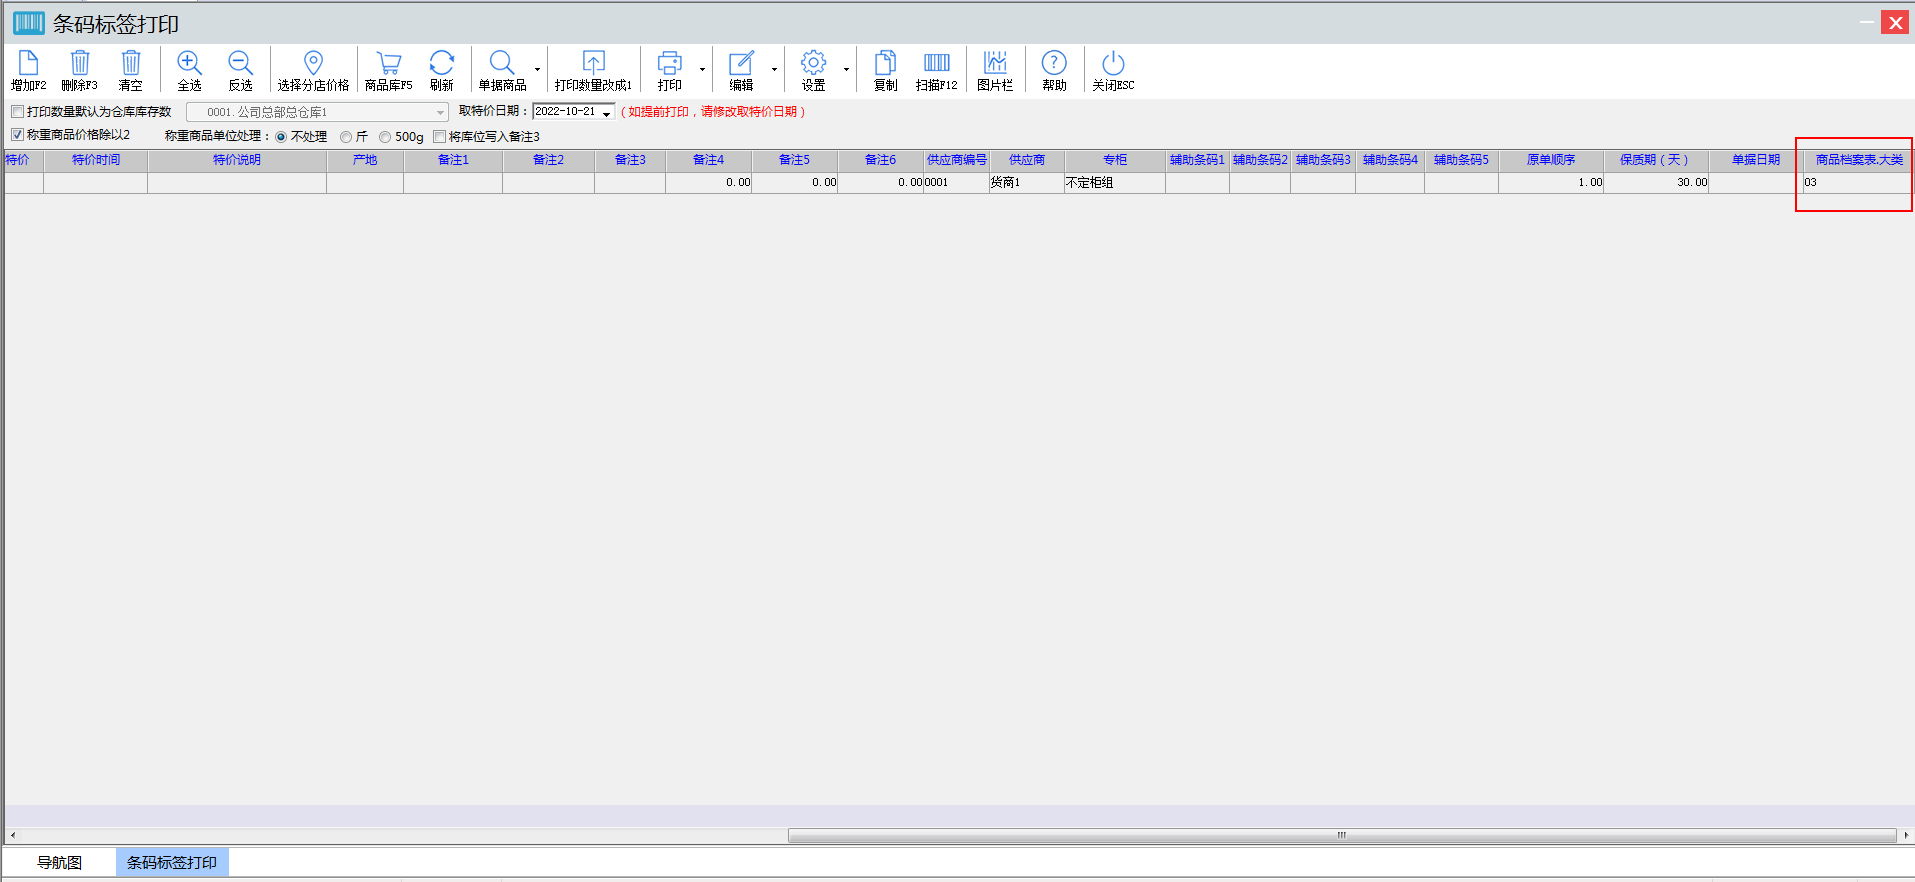Image resolution: width=1915 pixels, height=882 pixels.
Task: Open the 取特价日期 date dropdown
Action: pyautogui.click(x=606, y=113)
